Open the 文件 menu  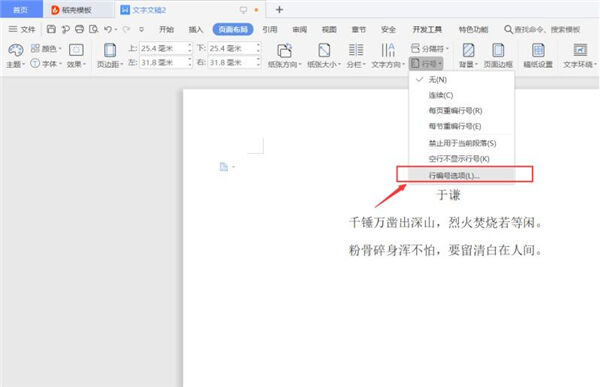click(x=22, y=29)
